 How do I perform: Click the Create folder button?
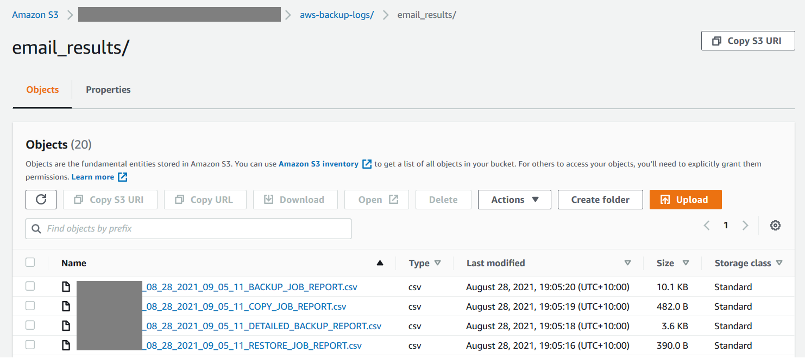(x=600, y=200)
